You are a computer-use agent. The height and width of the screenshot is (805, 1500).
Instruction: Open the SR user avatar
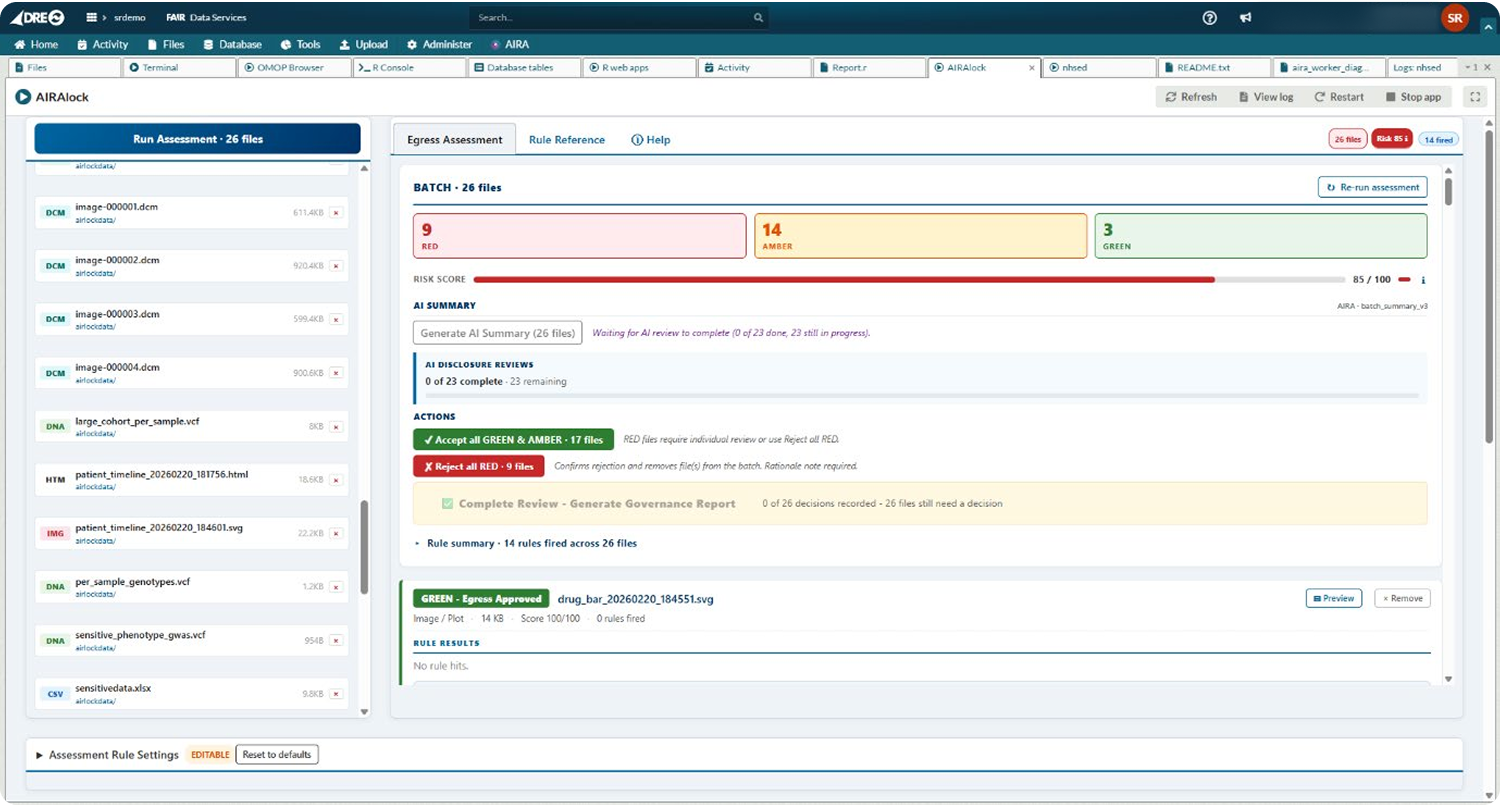coord(1454,17)
